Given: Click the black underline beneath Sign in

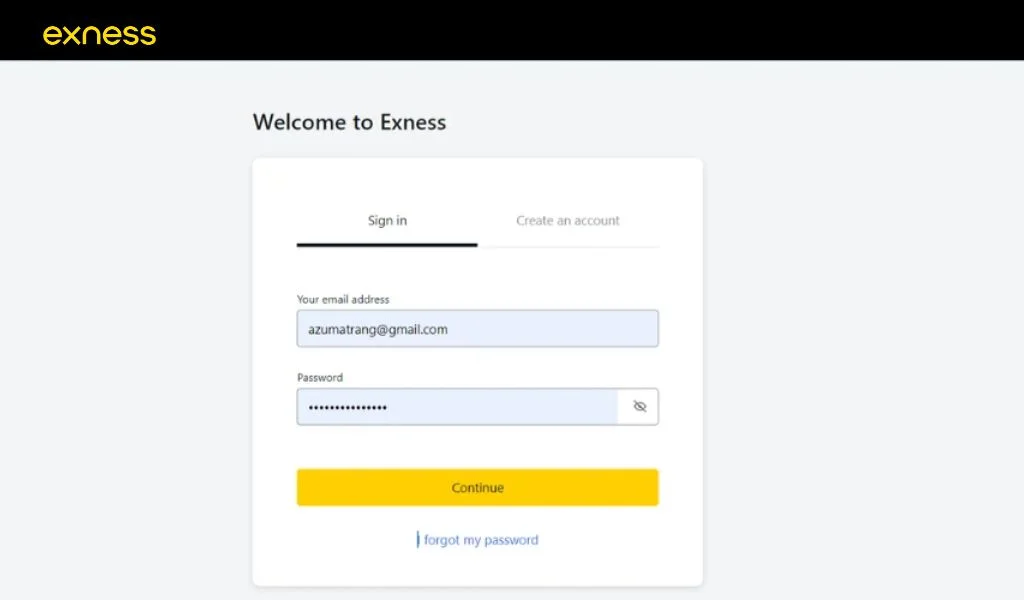Looking at the screenshot, I should click(x=387, y=244).
